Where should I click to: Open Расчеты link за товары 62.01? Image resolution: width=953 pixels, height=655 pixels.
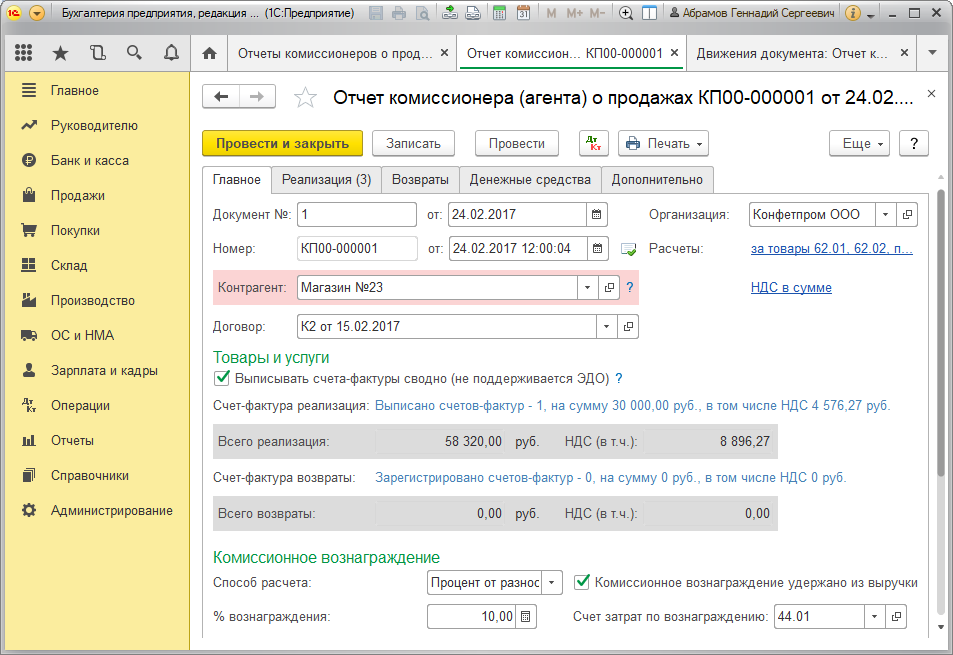[x=831, y=249]
